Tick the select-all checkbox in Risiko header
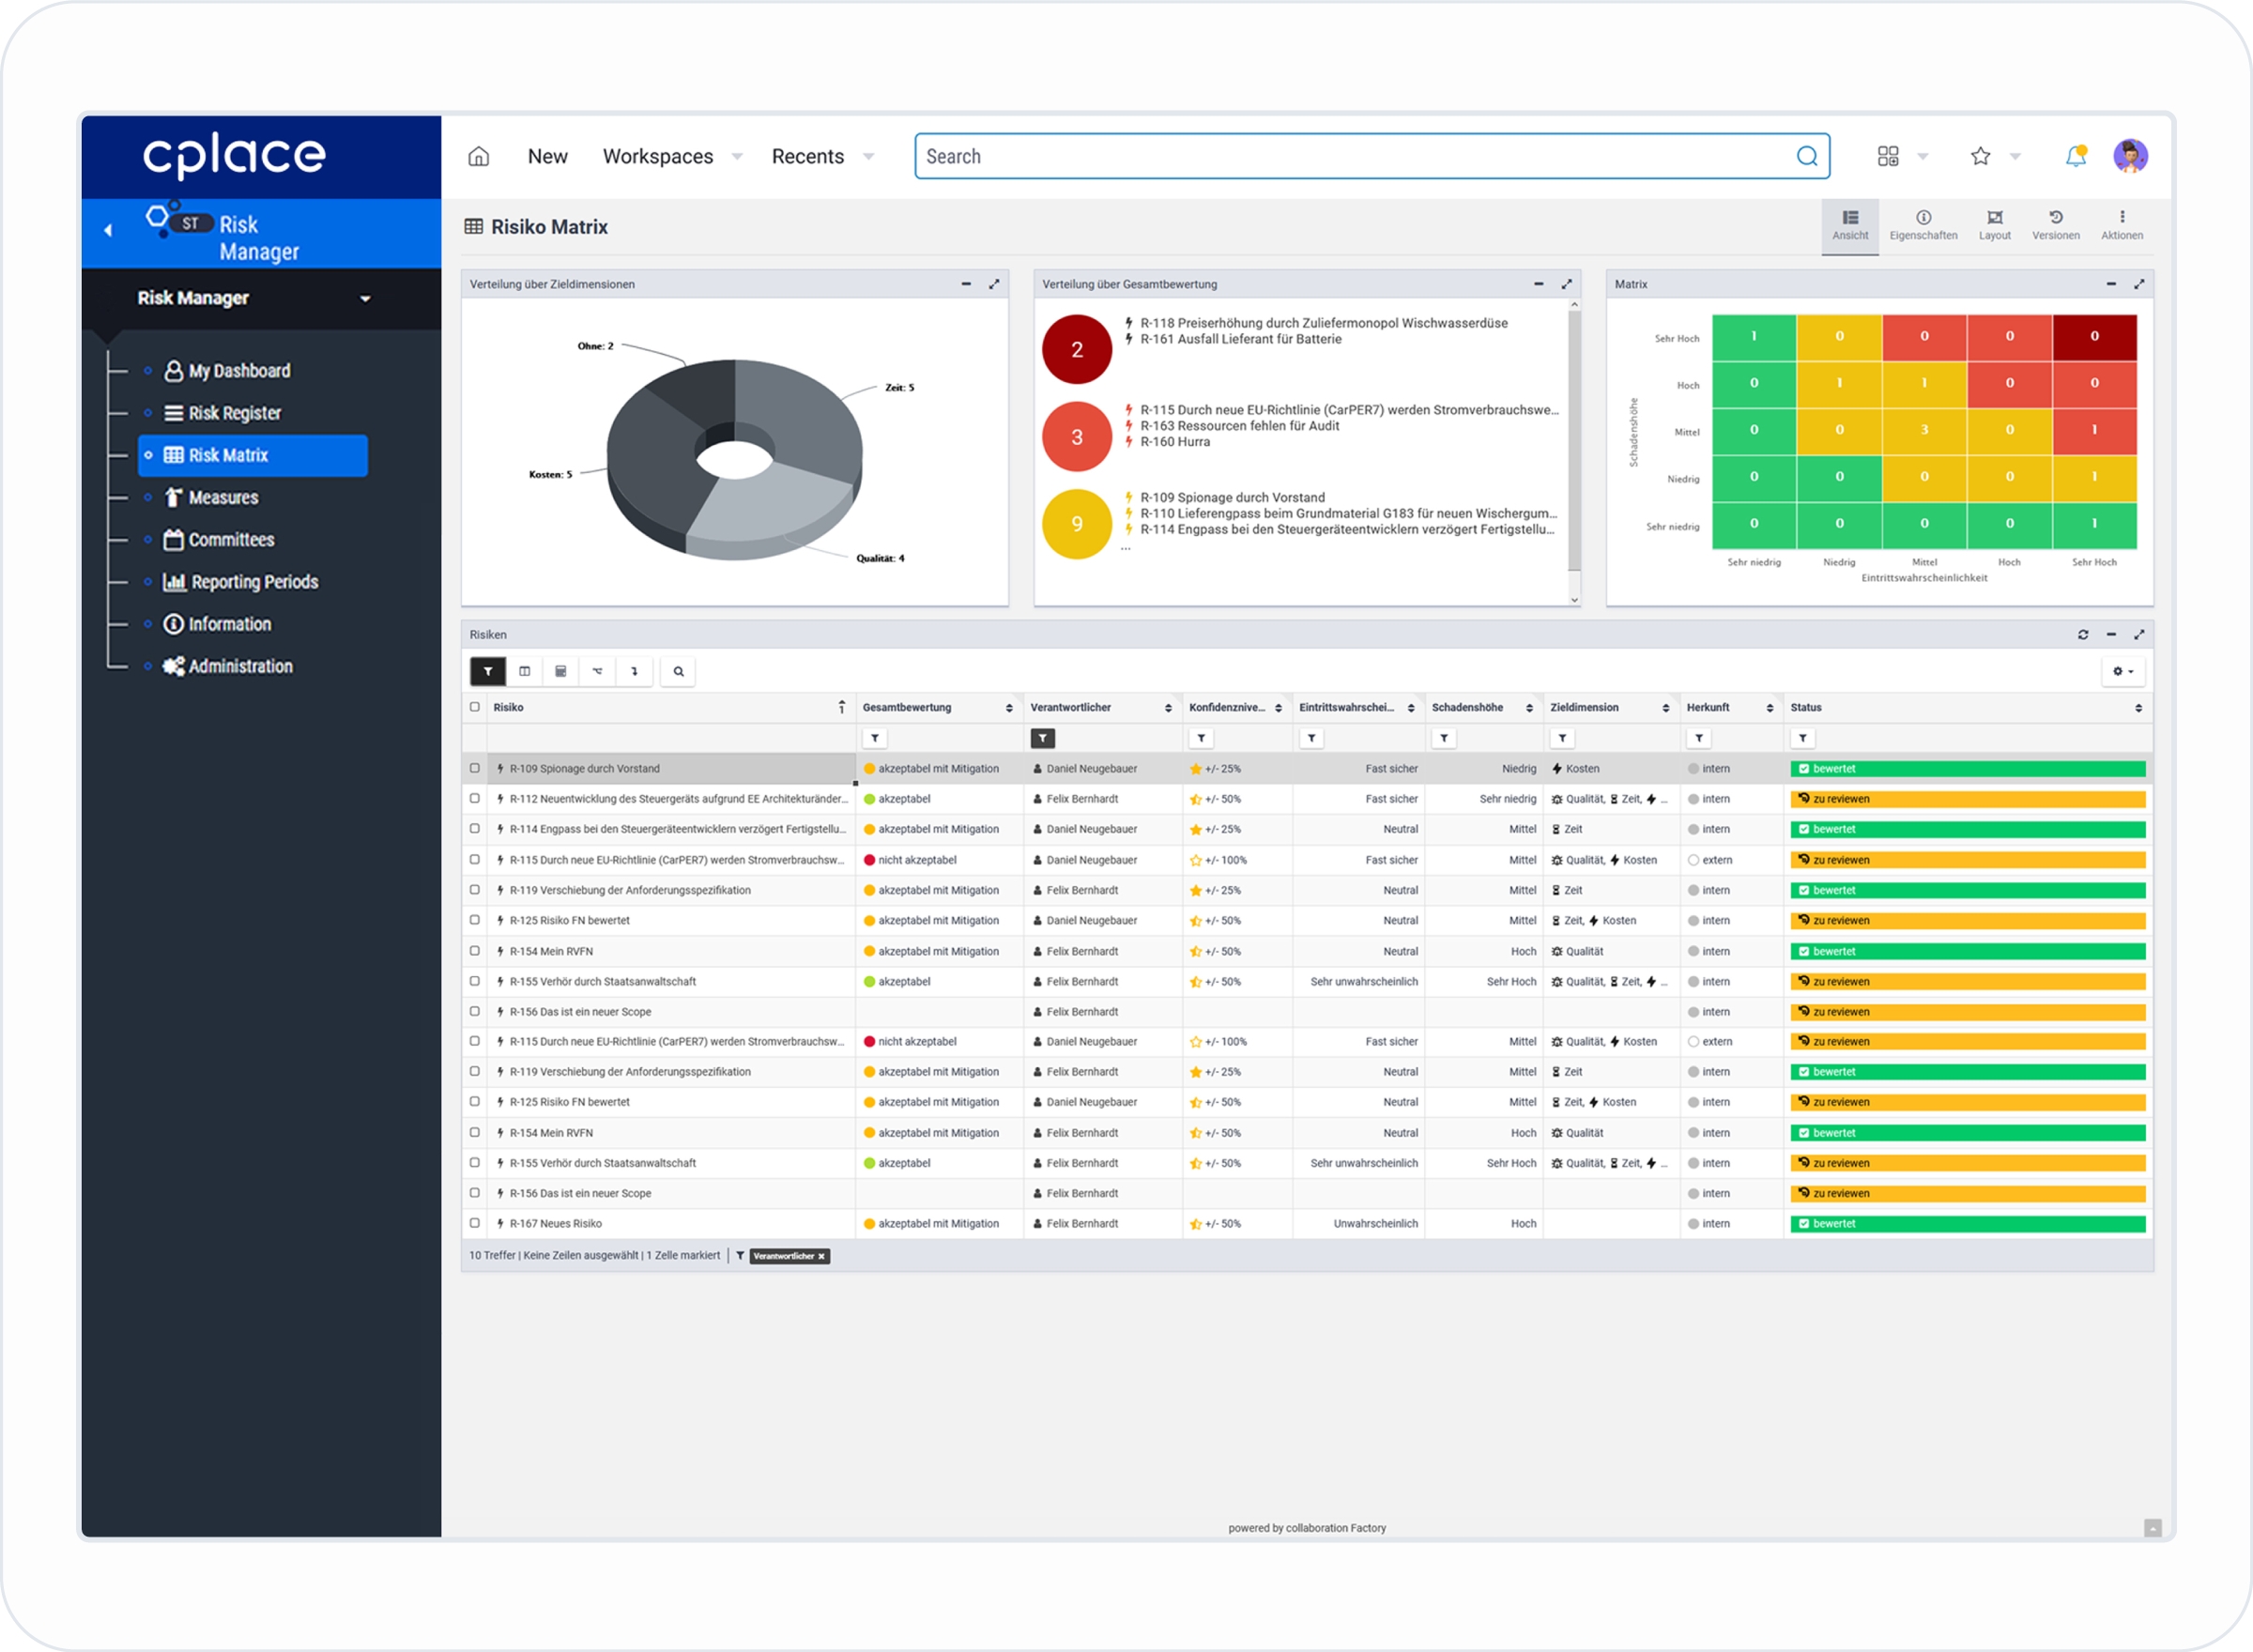The height and width of the screenshot is (1652, 2253). coord(475,707)
